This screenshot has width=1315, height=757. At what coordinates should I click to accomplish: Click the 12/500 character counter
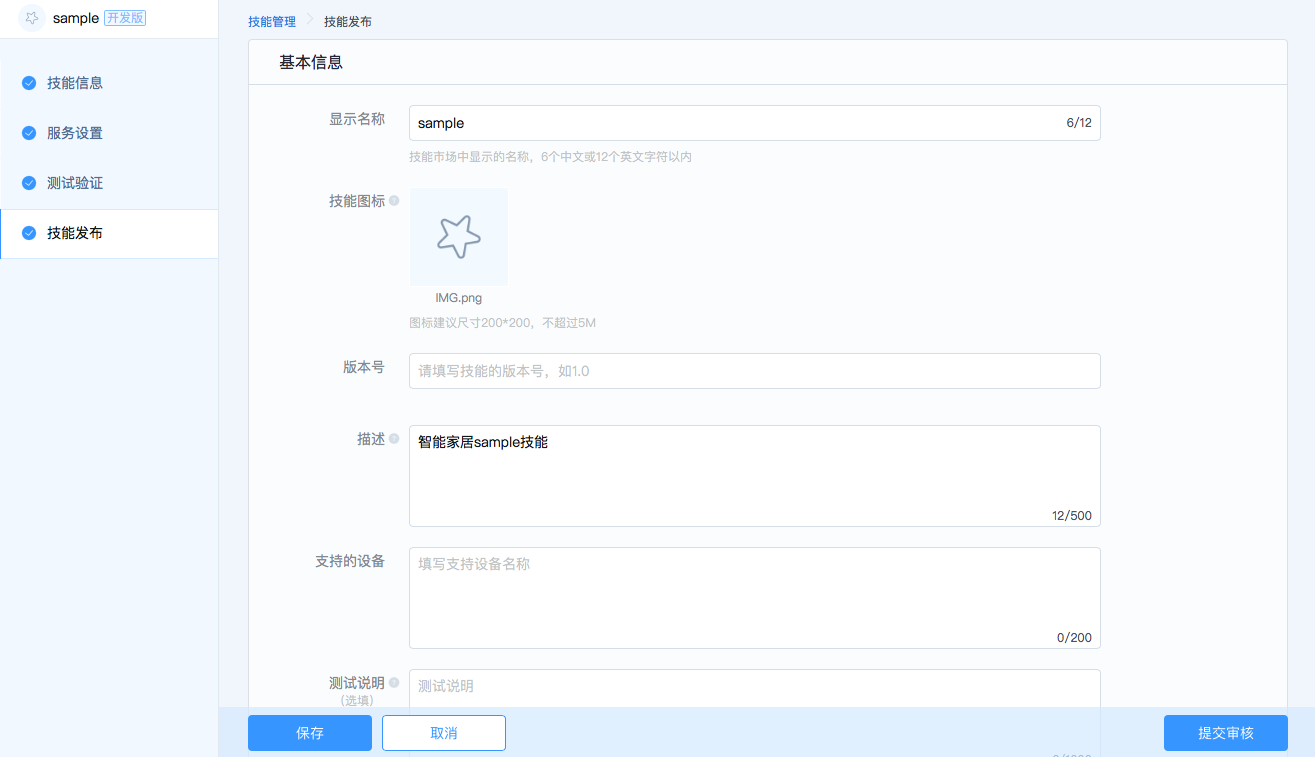[1072, 516]
